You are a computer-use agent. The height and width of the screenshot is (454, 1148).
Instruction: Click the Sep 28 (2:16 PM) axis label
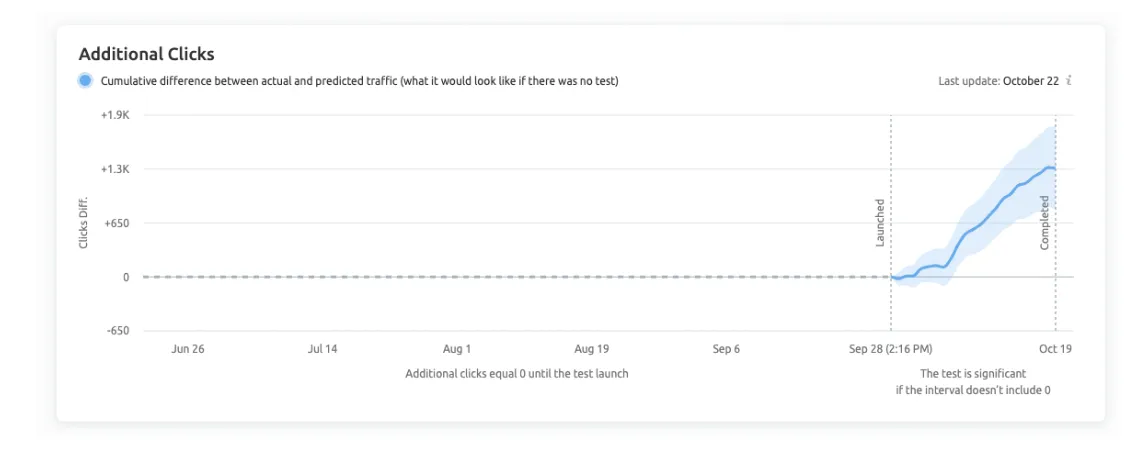tap(890, 349)
